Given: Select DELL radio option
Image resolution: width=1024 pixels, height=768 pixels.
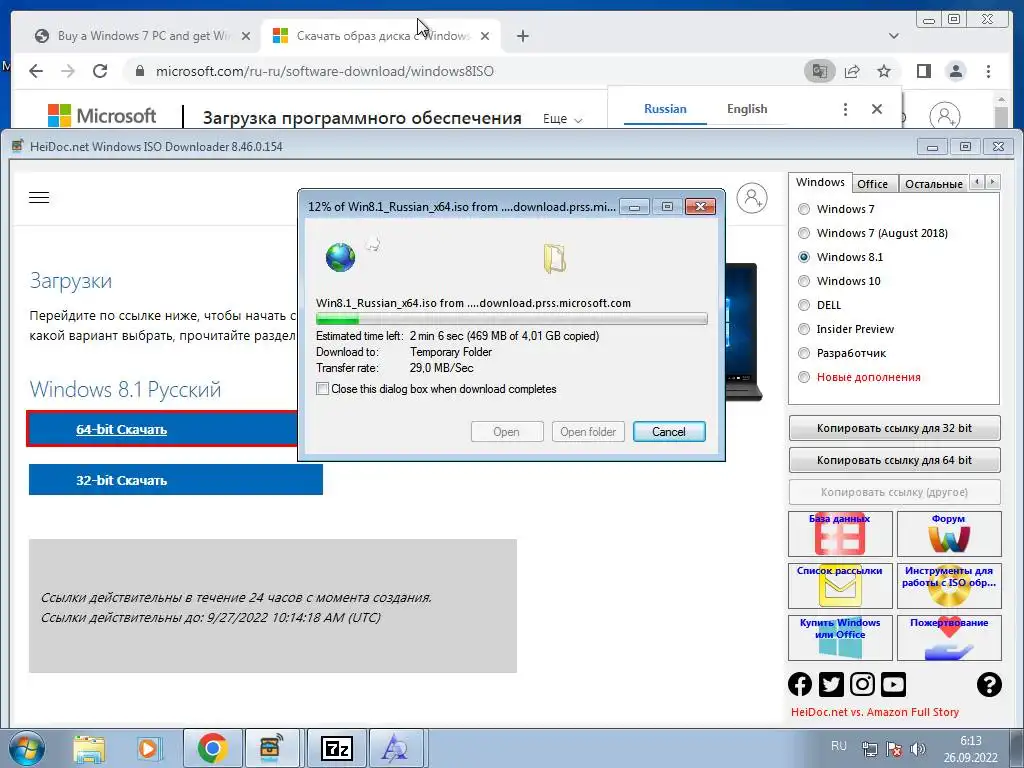Looking at the screenshot, I should tap(804, 305).
